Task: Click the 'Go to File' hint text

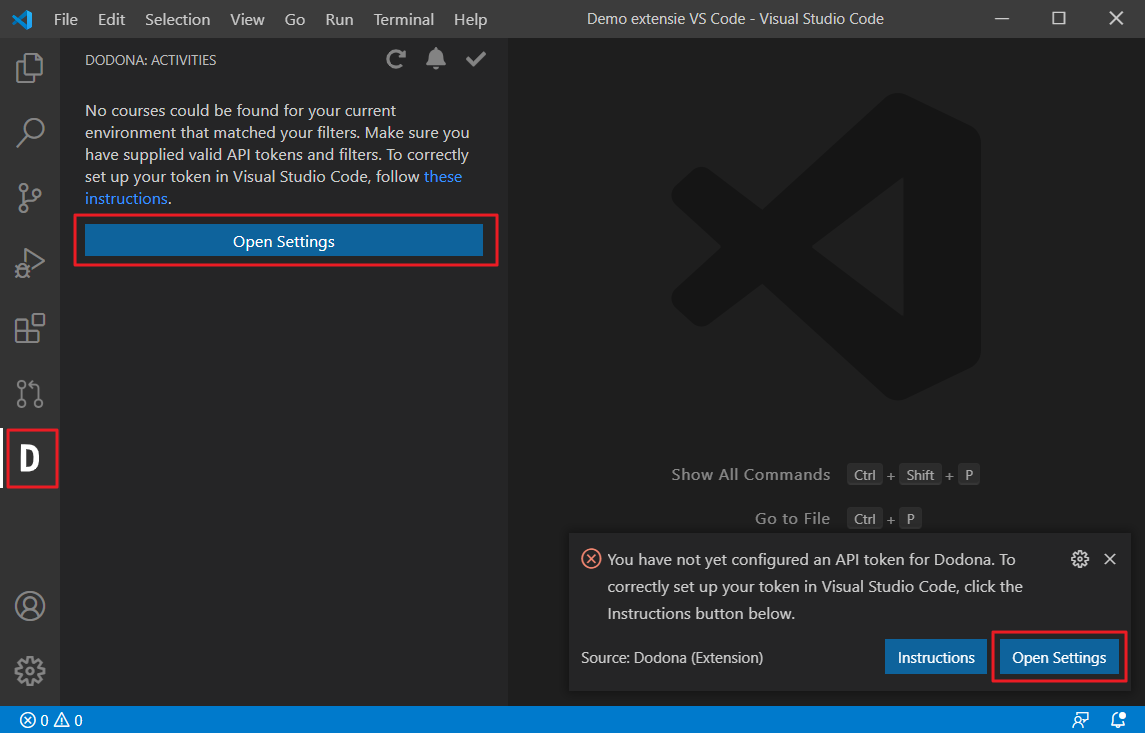Action: click(792, 518)
